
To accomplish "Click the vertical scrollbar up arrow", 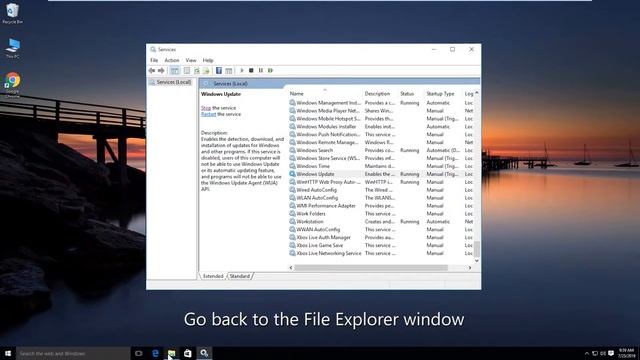I will [x=476, y=93].
